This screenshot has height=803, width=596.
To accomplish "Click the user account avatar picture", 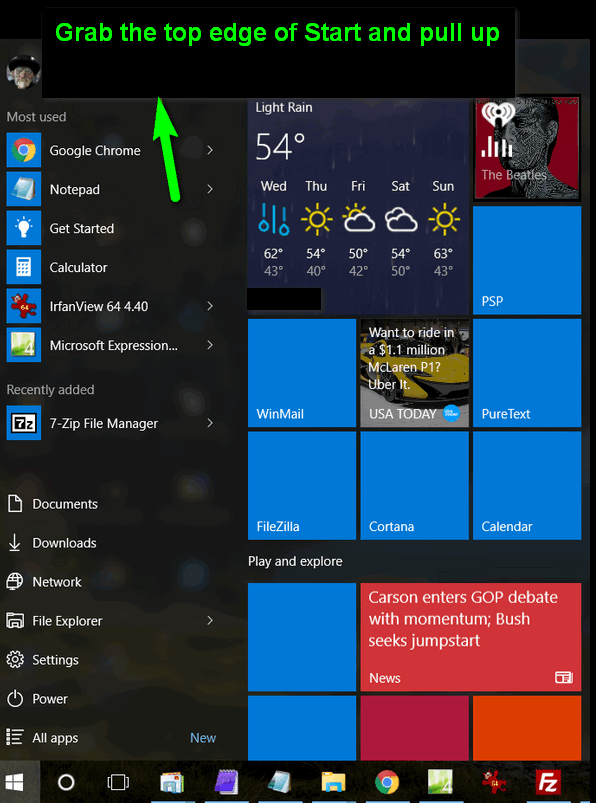I will pyautogui.click(x=23, y=71).
